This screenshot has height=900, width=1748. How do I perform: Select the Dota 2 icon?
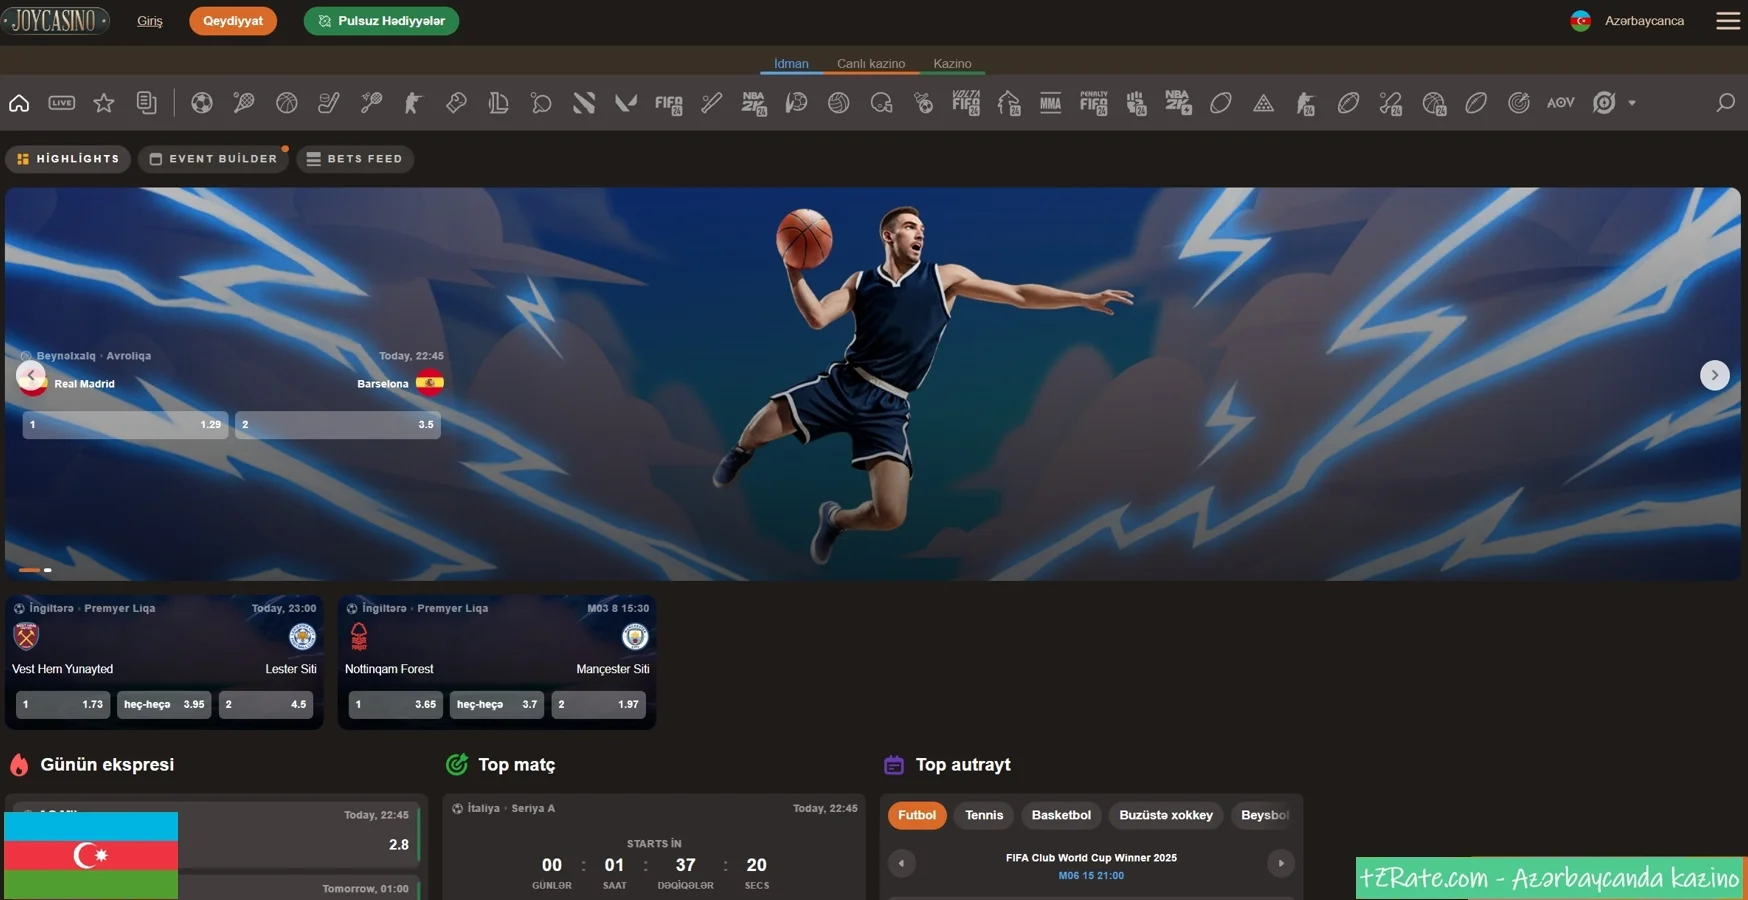pyautogui.click(x=584, y=103)
